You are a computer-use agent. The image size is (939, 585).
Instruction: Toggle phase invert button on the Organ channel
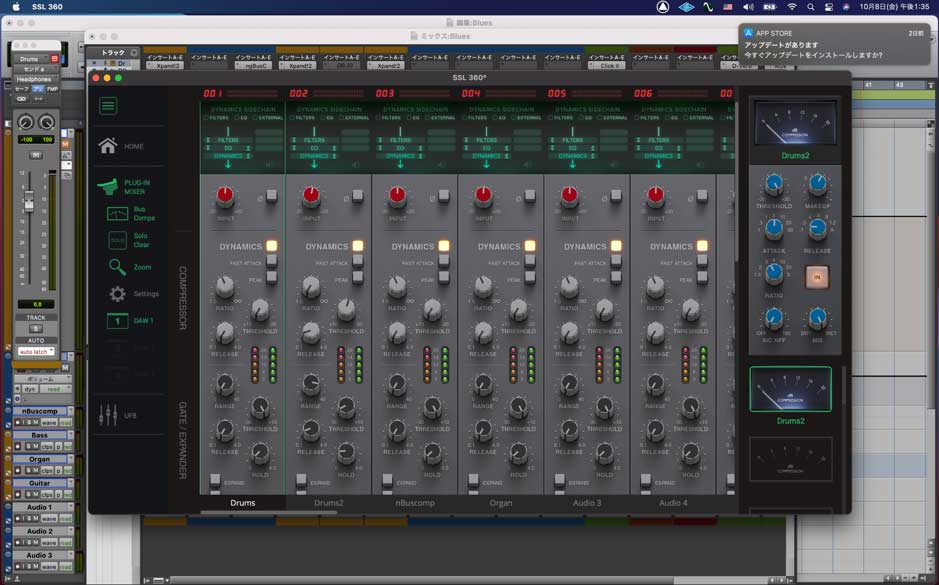click(x=530, y=196)
